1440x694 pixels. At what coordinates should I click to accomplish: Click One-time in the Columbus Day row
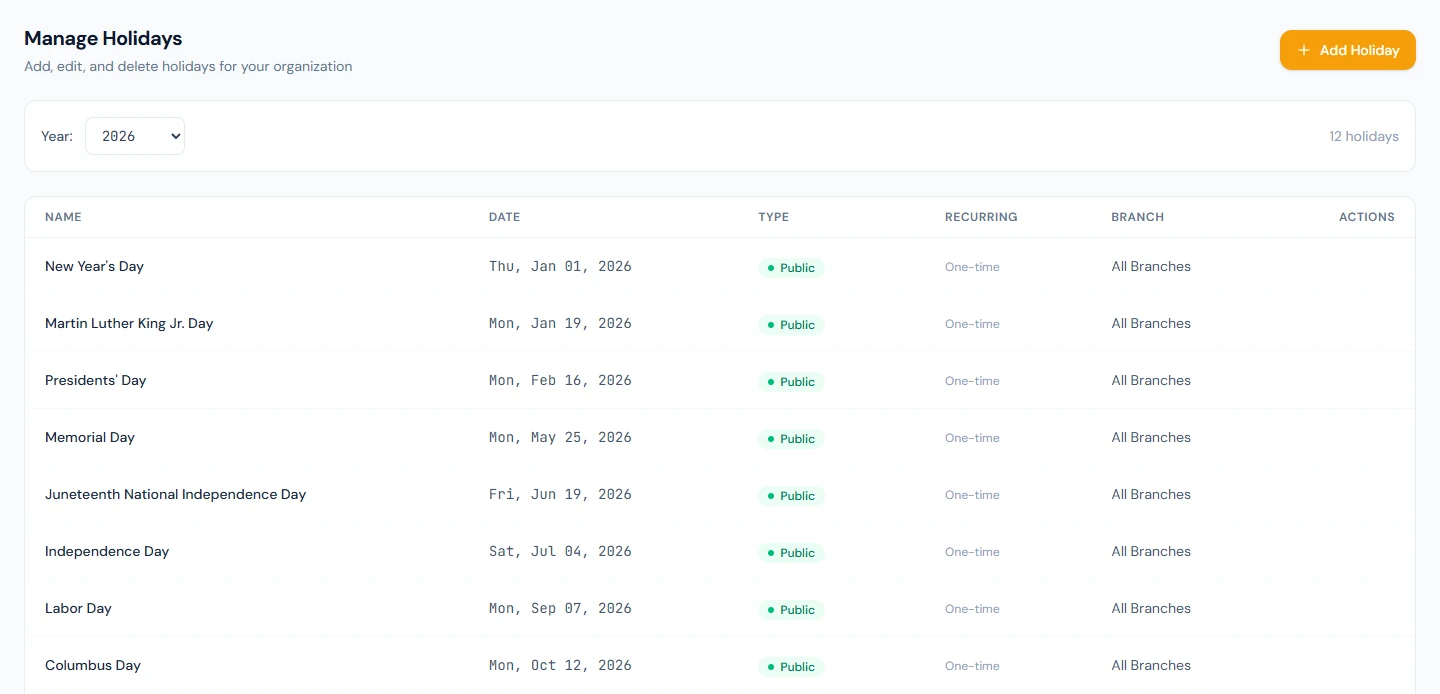pos(972,666)
